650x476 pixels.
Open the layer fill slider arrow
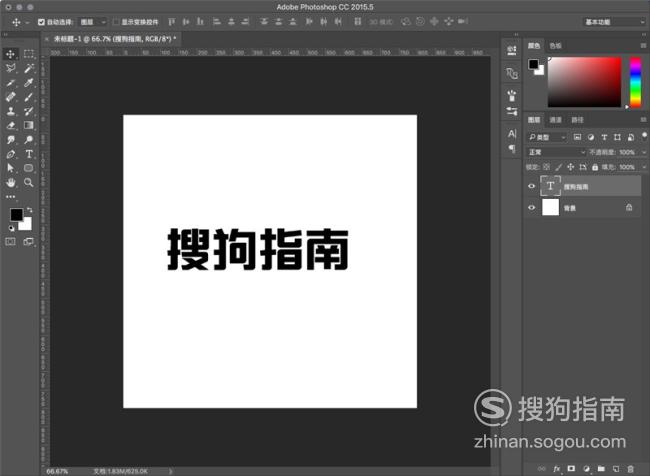(644, 167)
